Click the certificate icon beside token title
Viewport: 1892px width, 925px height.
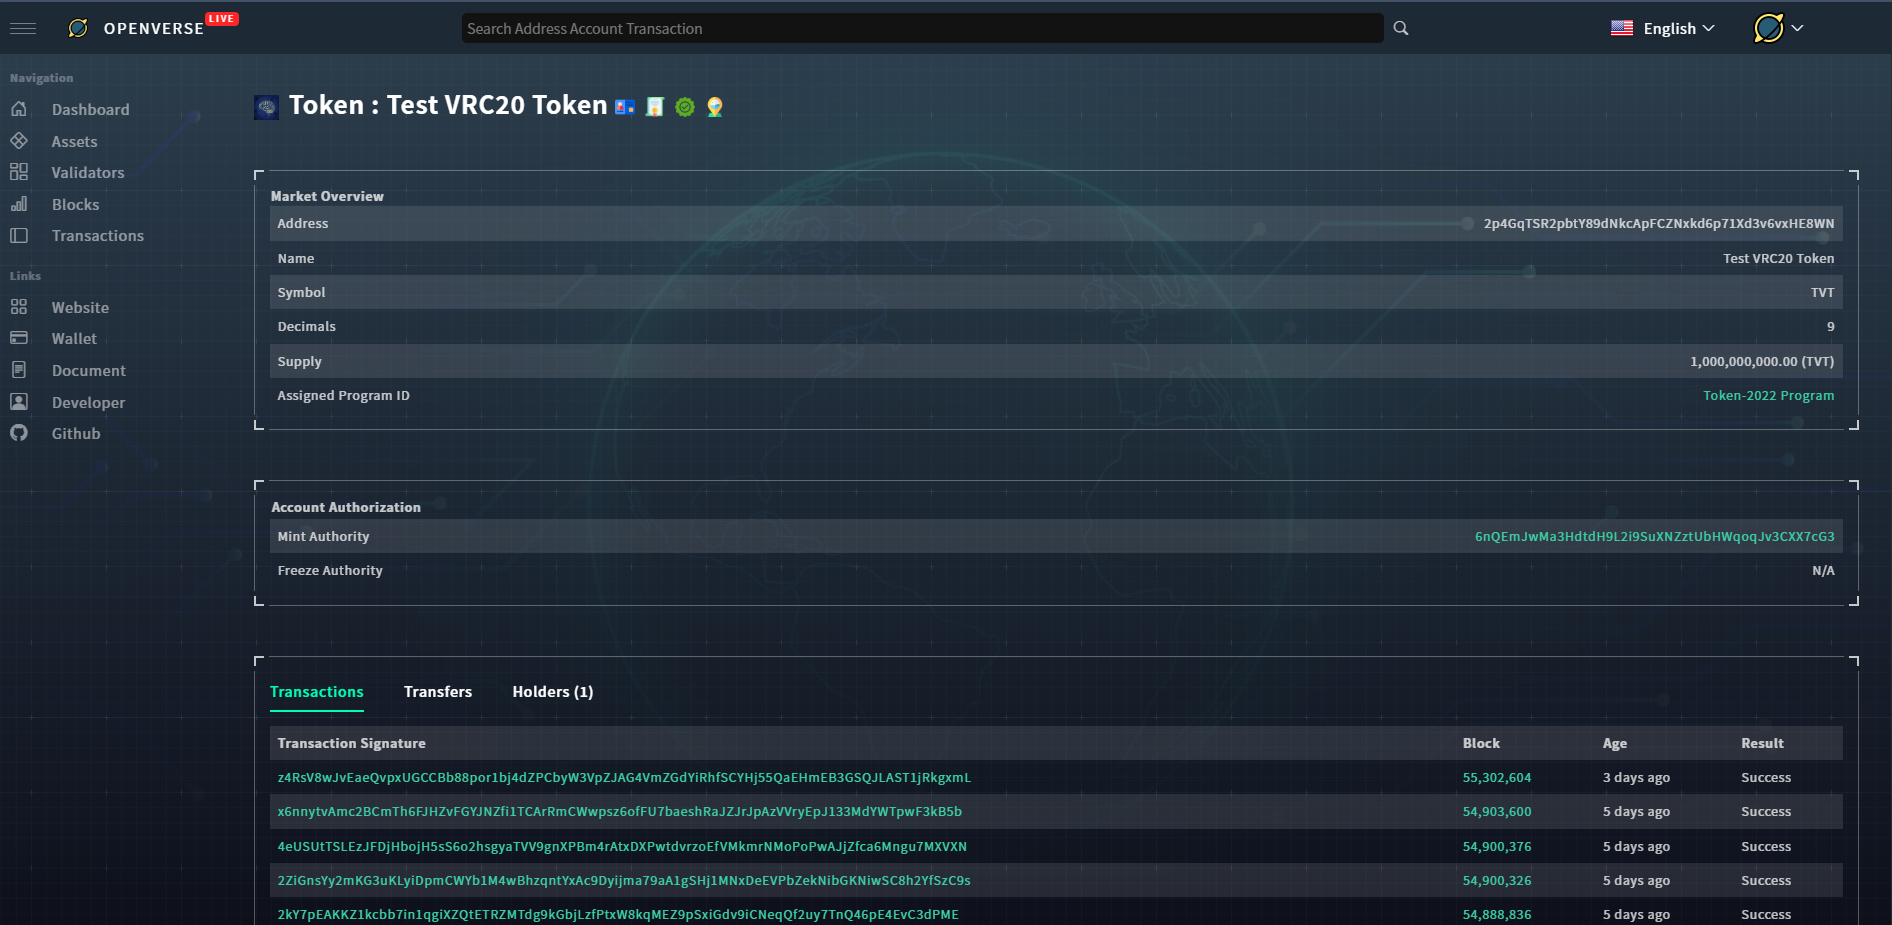point(655,107)
